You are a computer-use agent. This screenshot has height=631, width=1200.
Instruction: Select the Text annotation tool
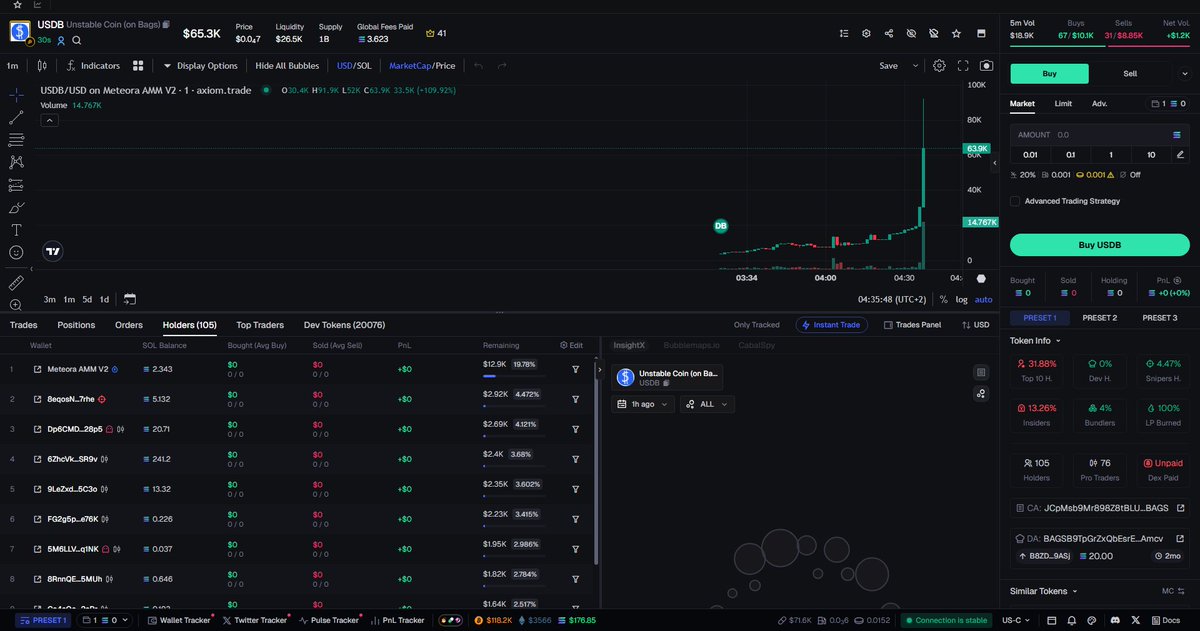point(17,230)
